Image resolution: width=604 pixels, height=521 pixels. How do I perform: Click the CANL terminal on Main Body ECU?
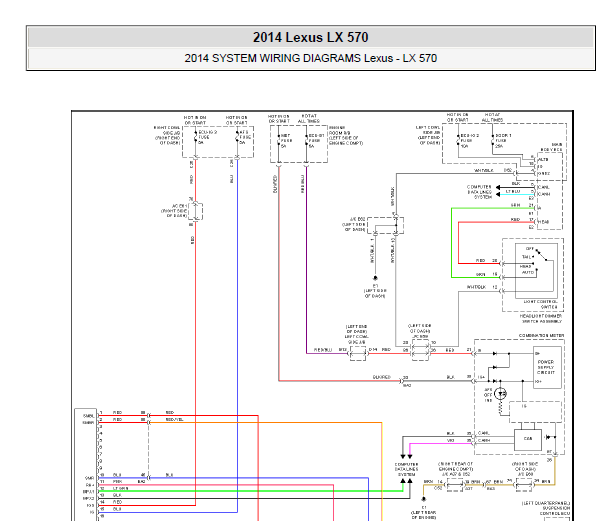coord(543,188)
